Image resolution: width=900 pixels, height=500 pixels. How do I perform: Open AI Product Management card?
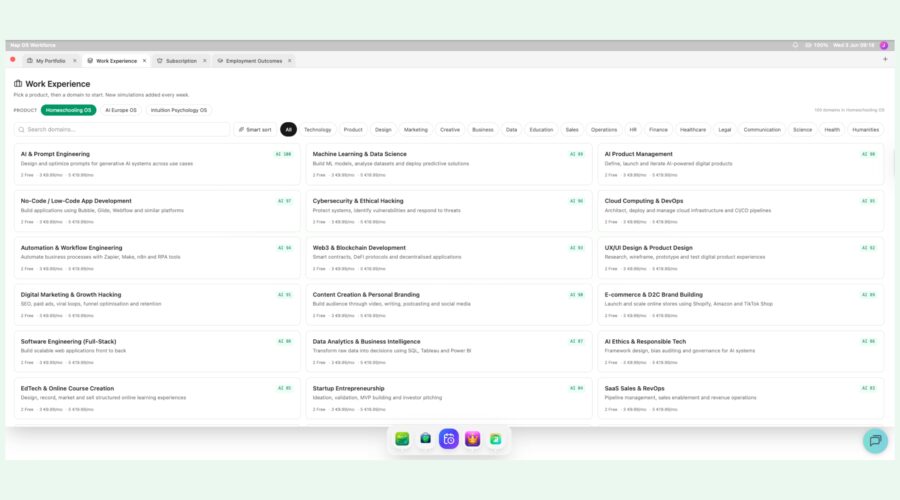click(741, 164)
